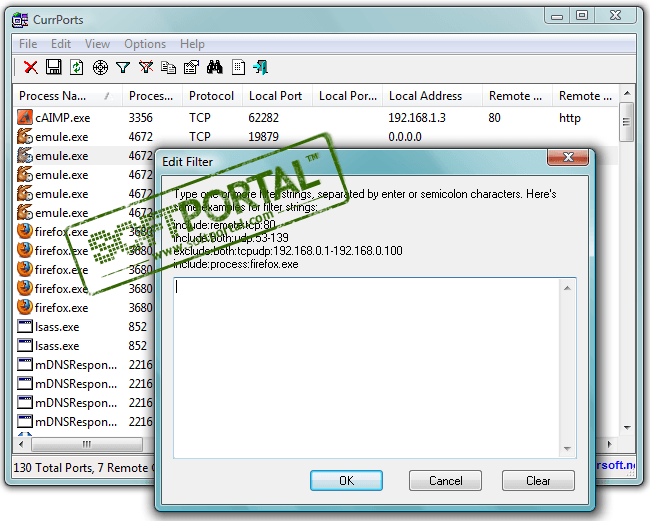Sort by Process ID column header
650x521 pixels.
pos(152,96)
